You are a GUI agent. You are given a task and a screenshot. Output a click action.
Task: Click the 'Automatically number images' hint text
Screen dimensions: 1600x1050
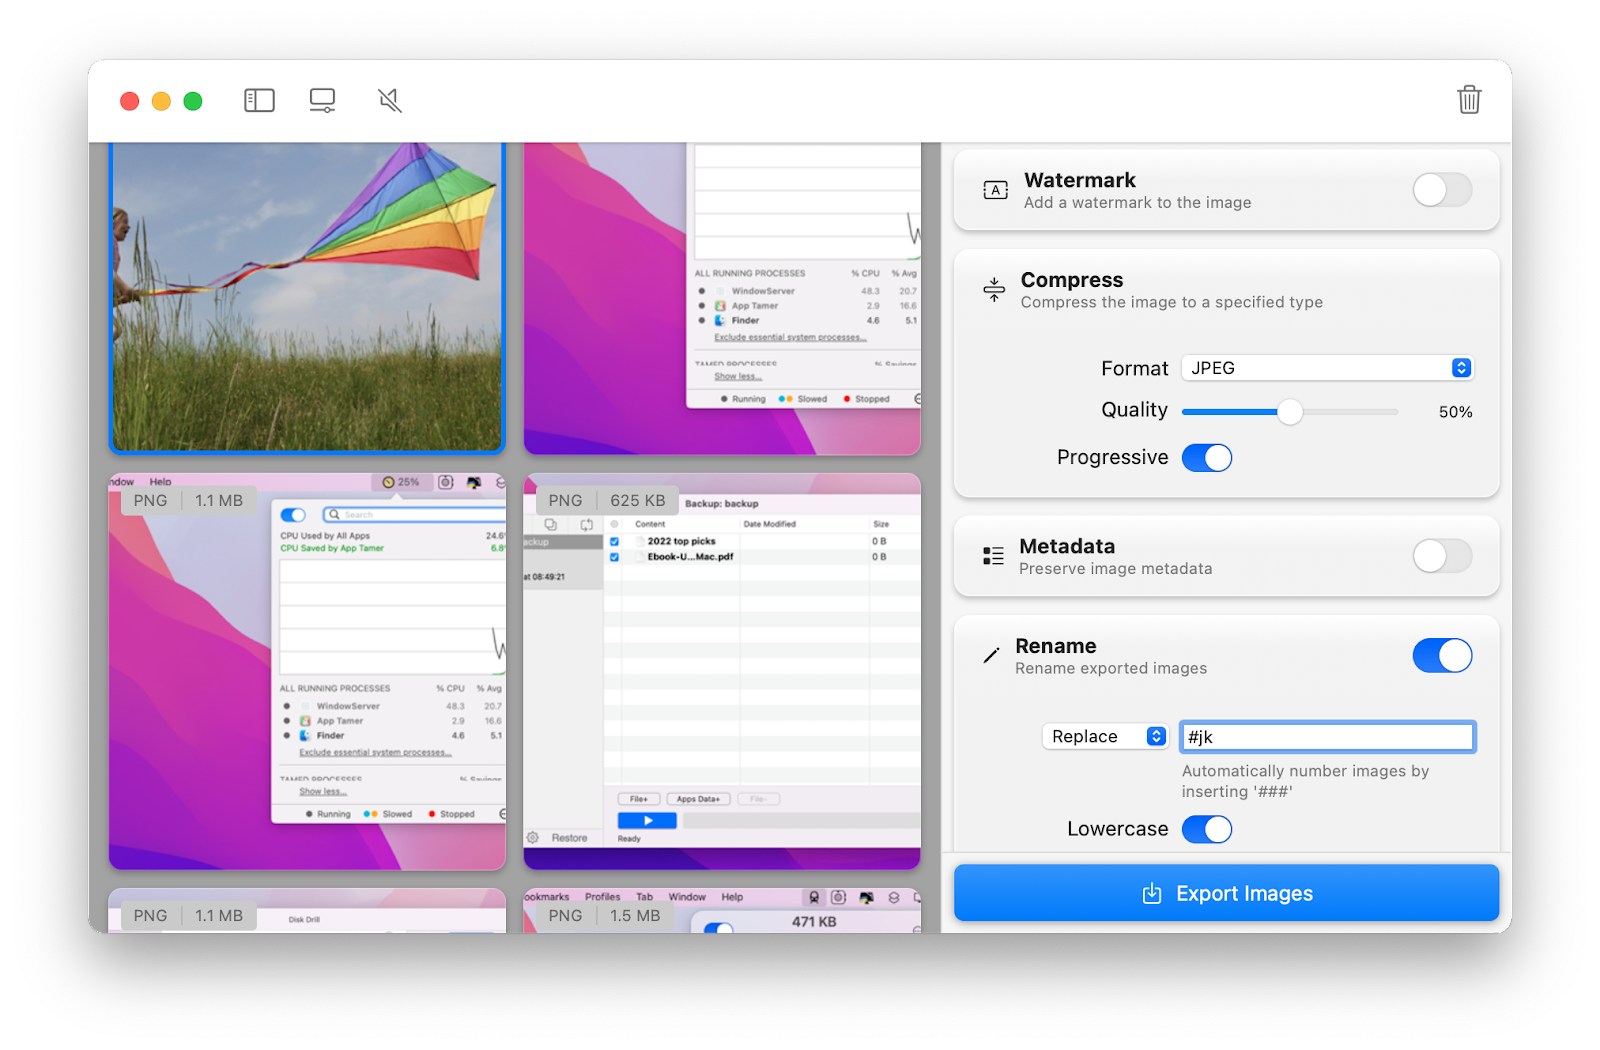(1305, 781)
